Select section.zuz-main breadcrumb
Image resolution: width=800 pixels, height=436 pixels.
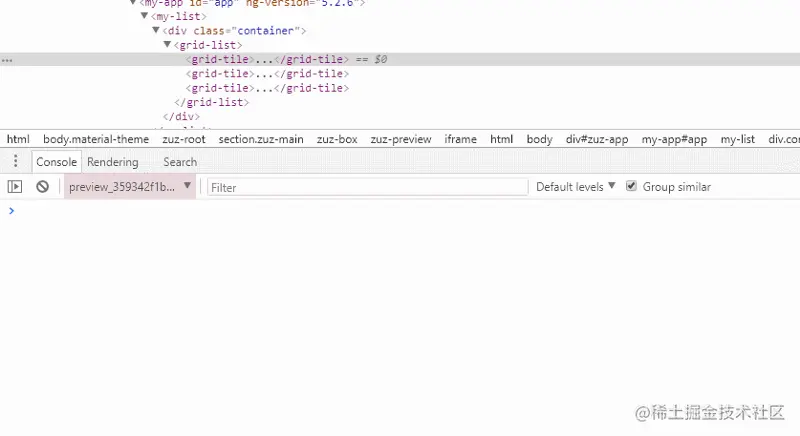click(261, 139)
